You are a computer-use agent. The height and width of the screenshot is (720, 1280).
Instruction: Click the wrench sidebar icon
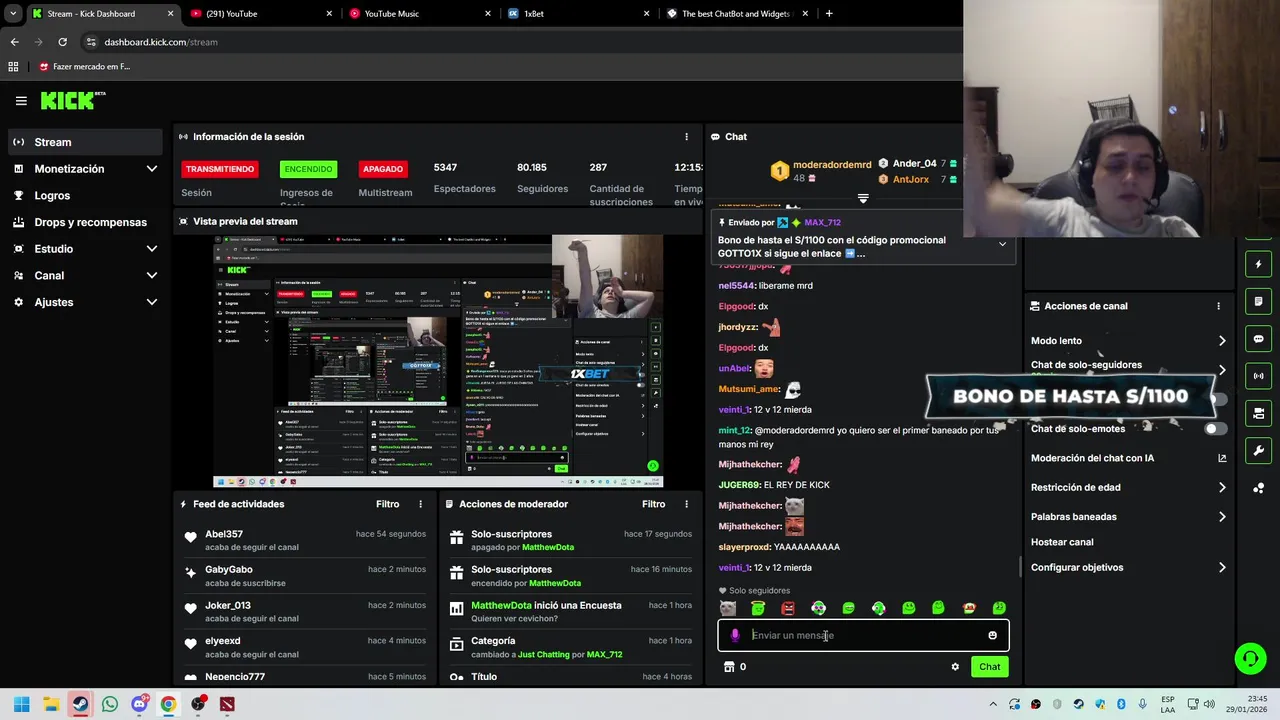pyautogui.click(x=1258, y=450)
